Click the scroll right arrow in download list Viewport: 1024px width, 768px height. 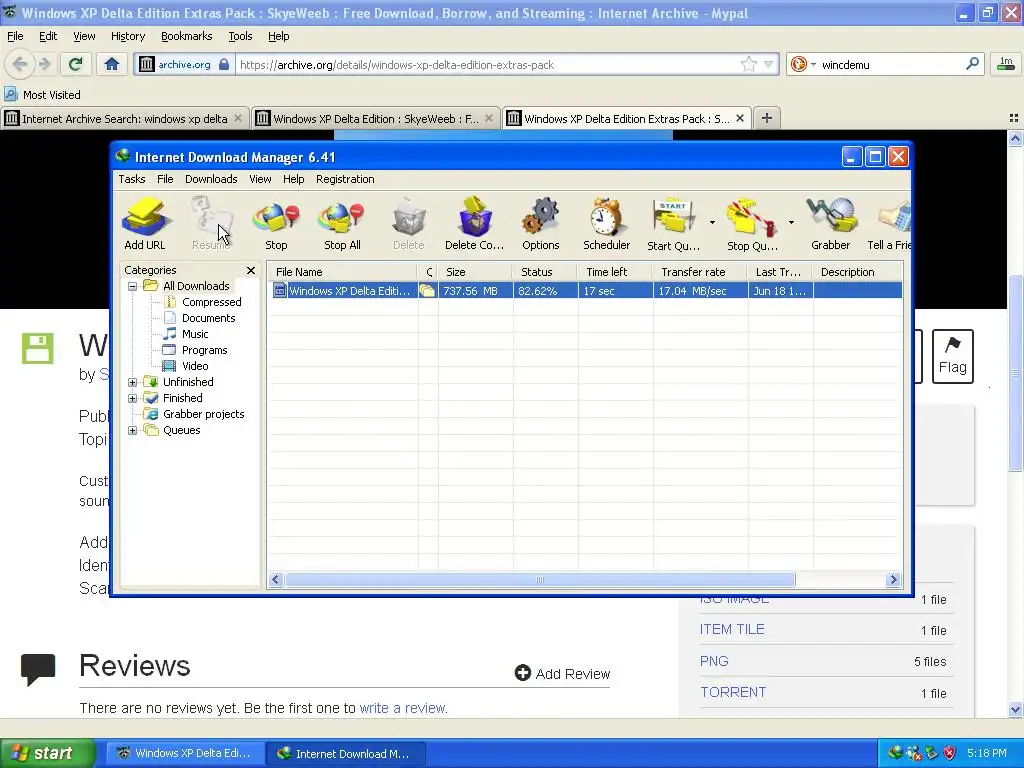pyautogui.click(x=893, y=580)
